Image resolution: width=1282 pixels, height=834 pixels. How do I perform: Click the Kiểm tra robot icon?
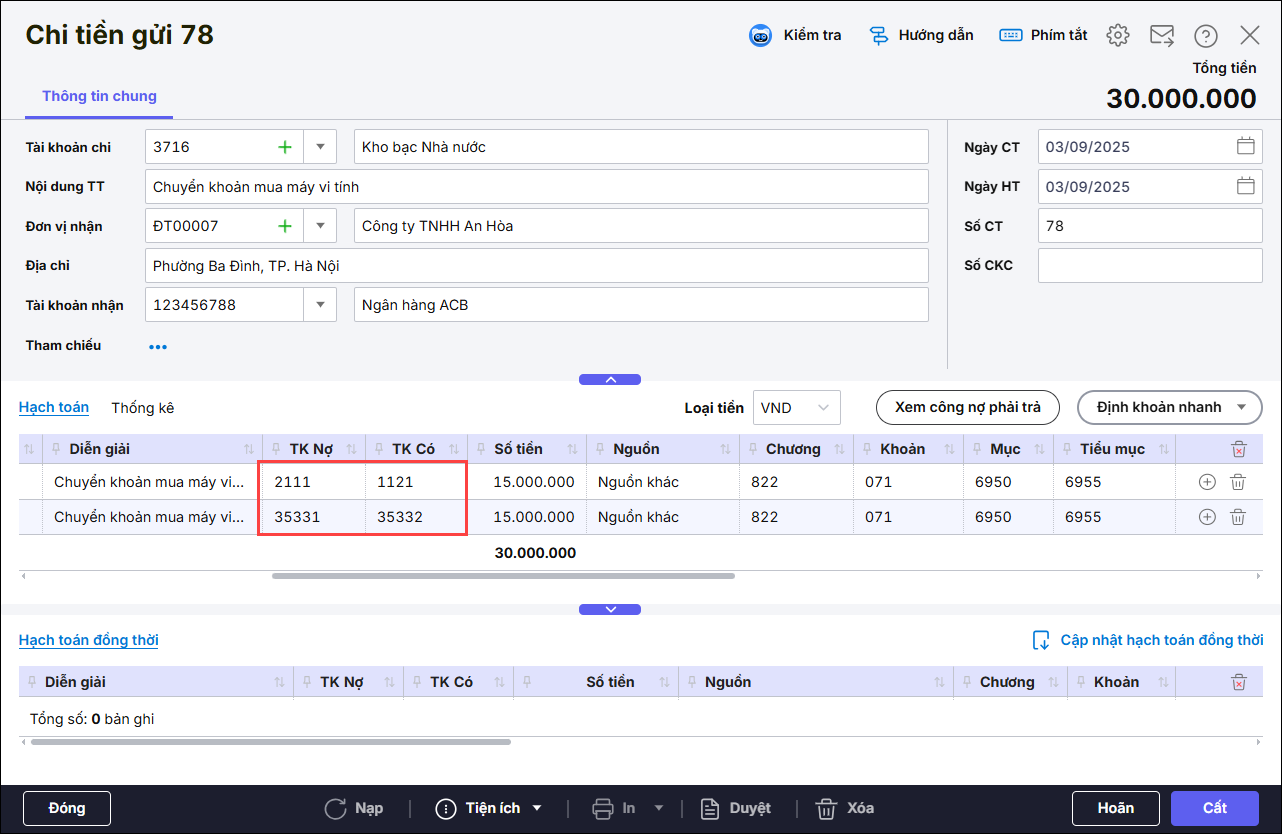click(761, 36)
